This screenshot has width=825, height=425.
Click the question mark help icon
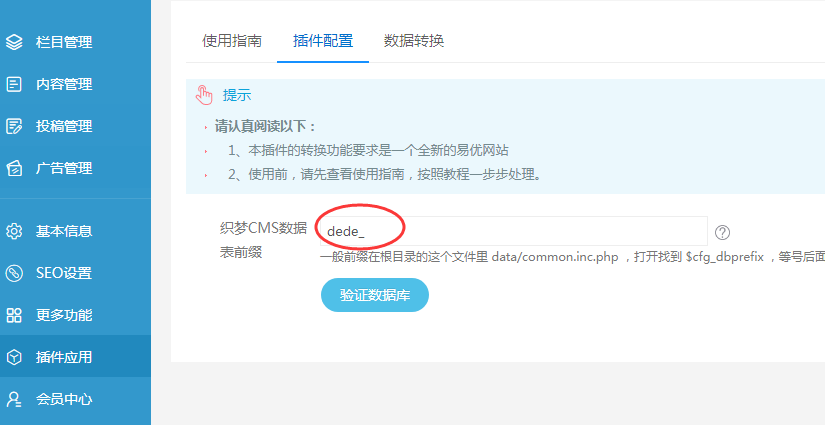722,232
